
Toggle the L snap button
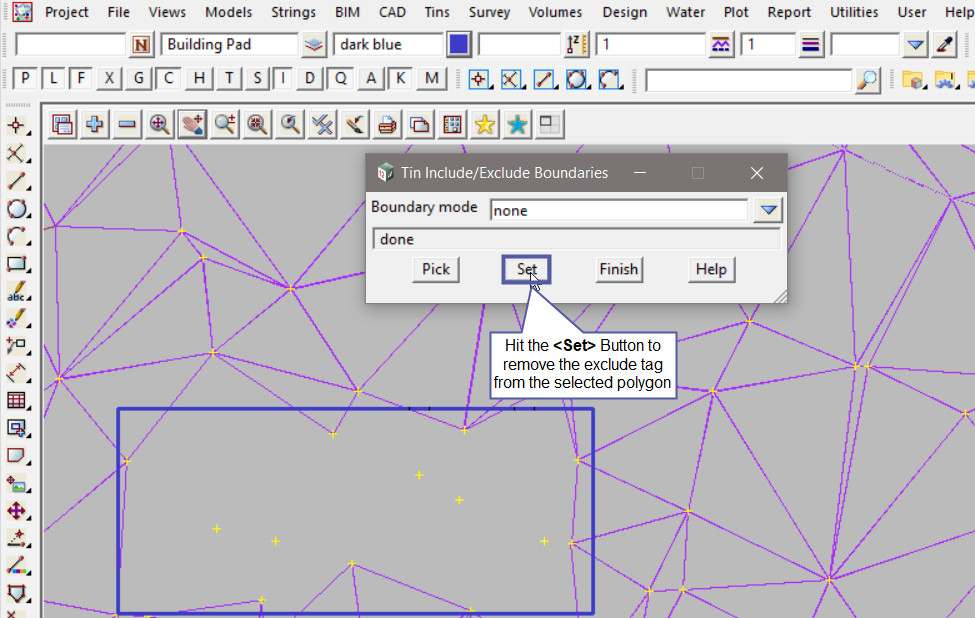point(53,78)
